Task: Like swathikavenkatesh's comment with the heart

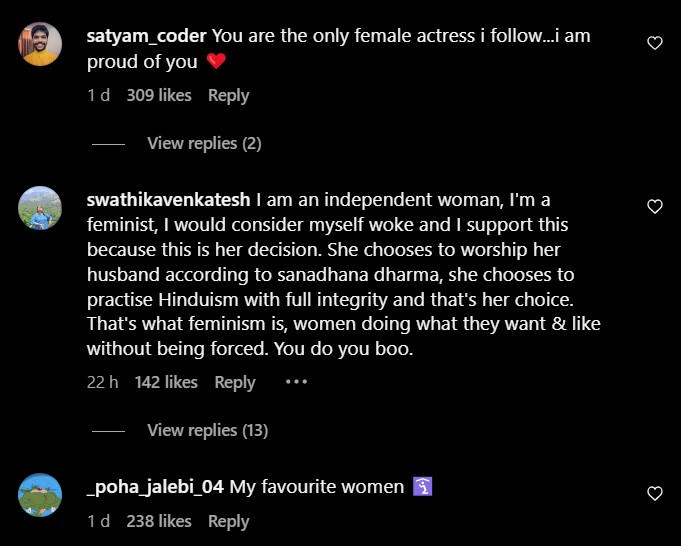Action: (x=655, y=207)
